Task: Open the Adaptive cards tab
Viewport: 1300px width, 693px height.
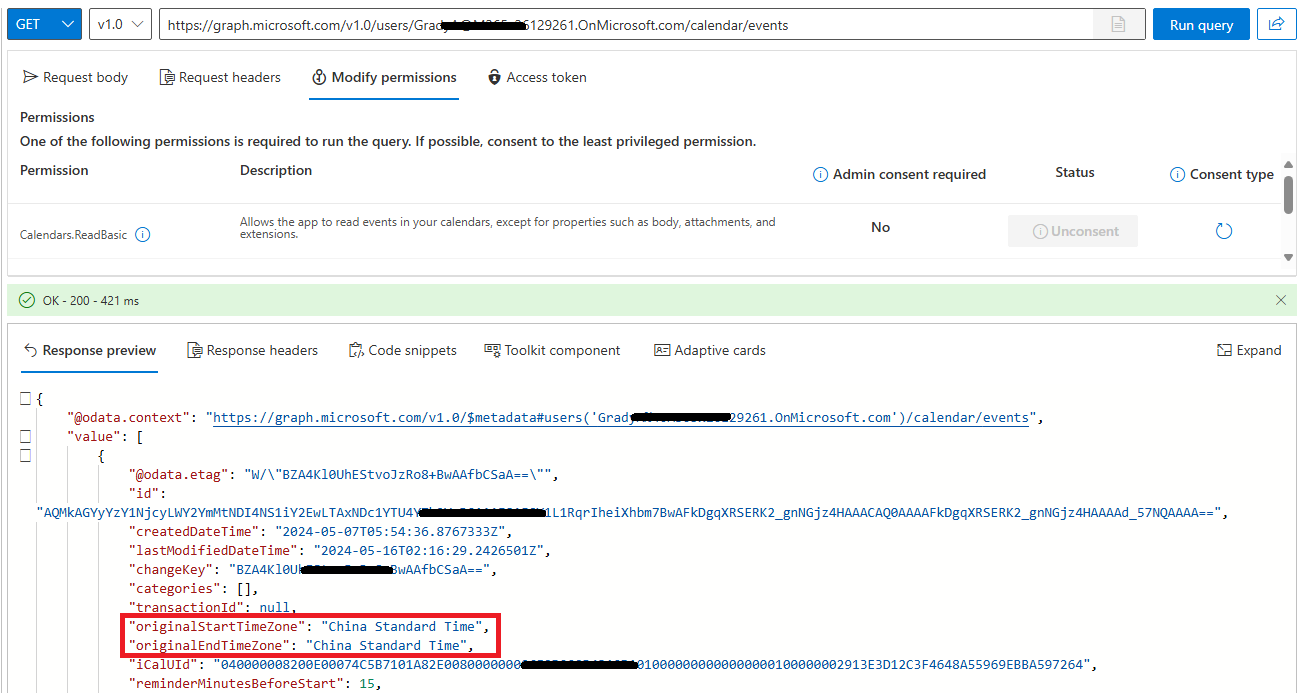Action: [710, 350]
